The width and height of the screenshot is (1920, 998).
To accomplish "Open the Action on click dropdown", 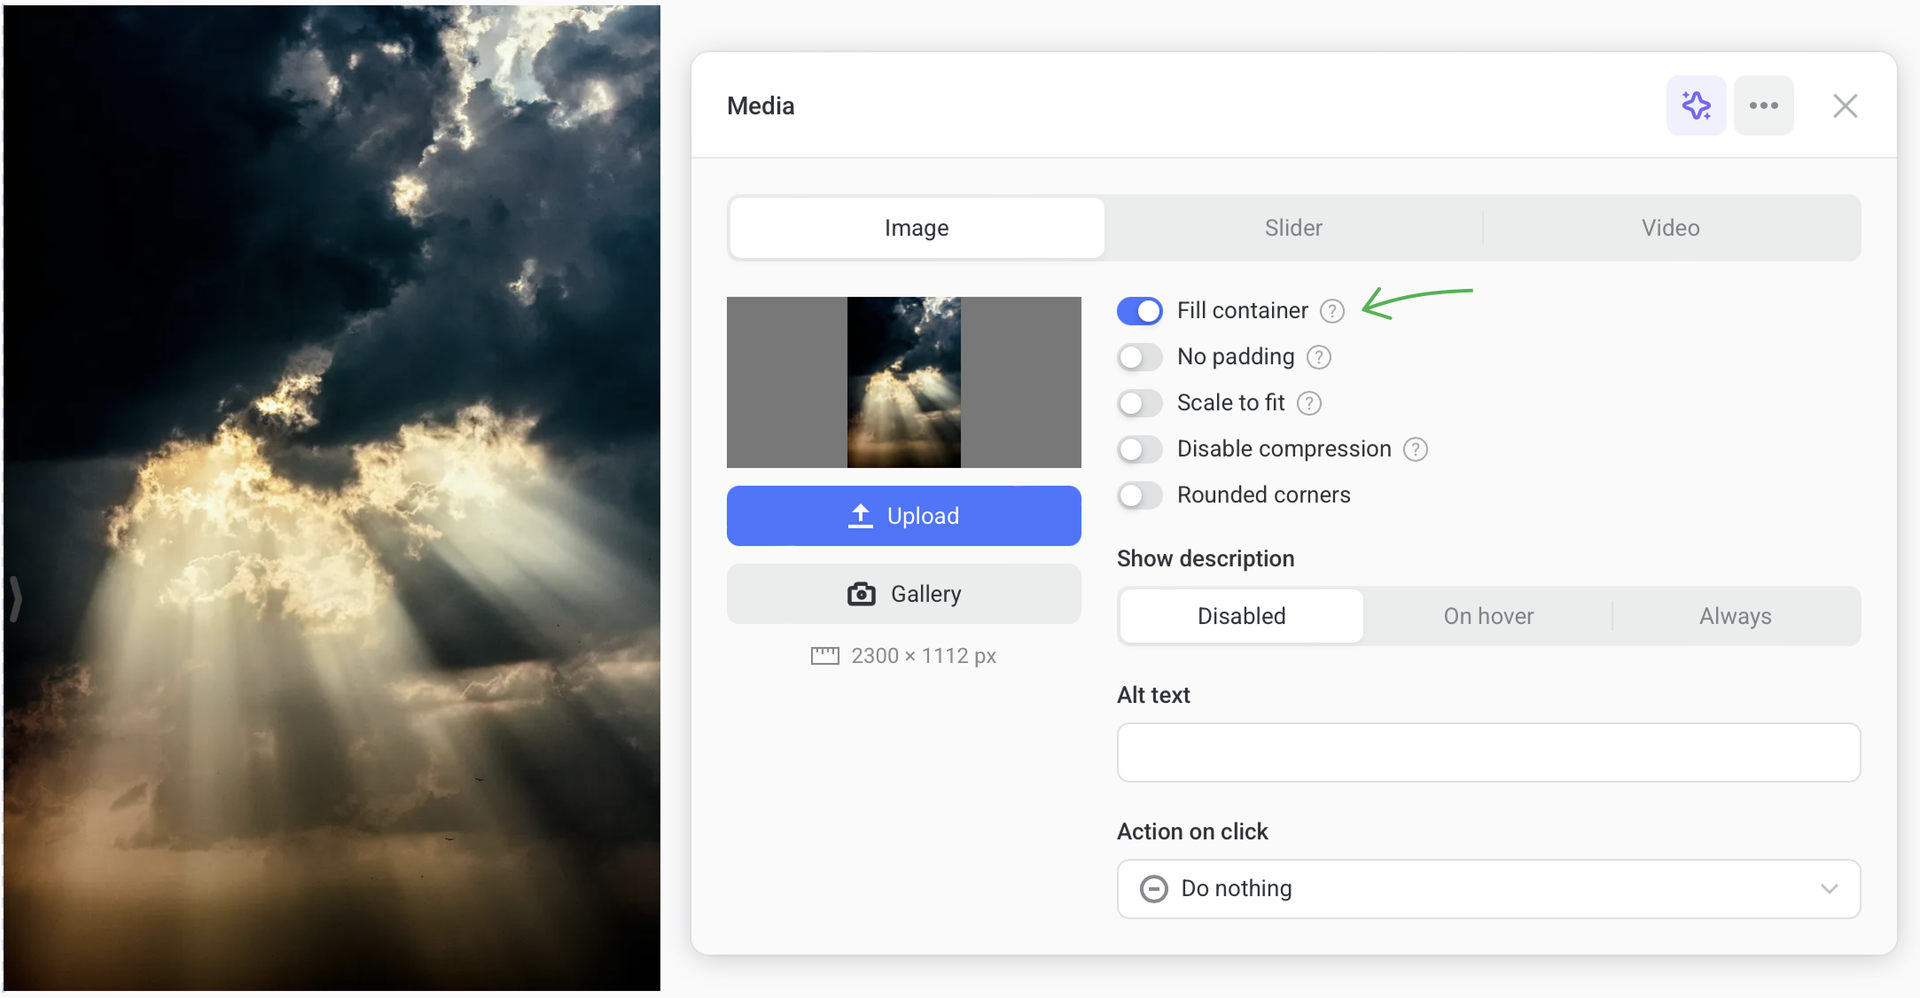I will 1487,888.
